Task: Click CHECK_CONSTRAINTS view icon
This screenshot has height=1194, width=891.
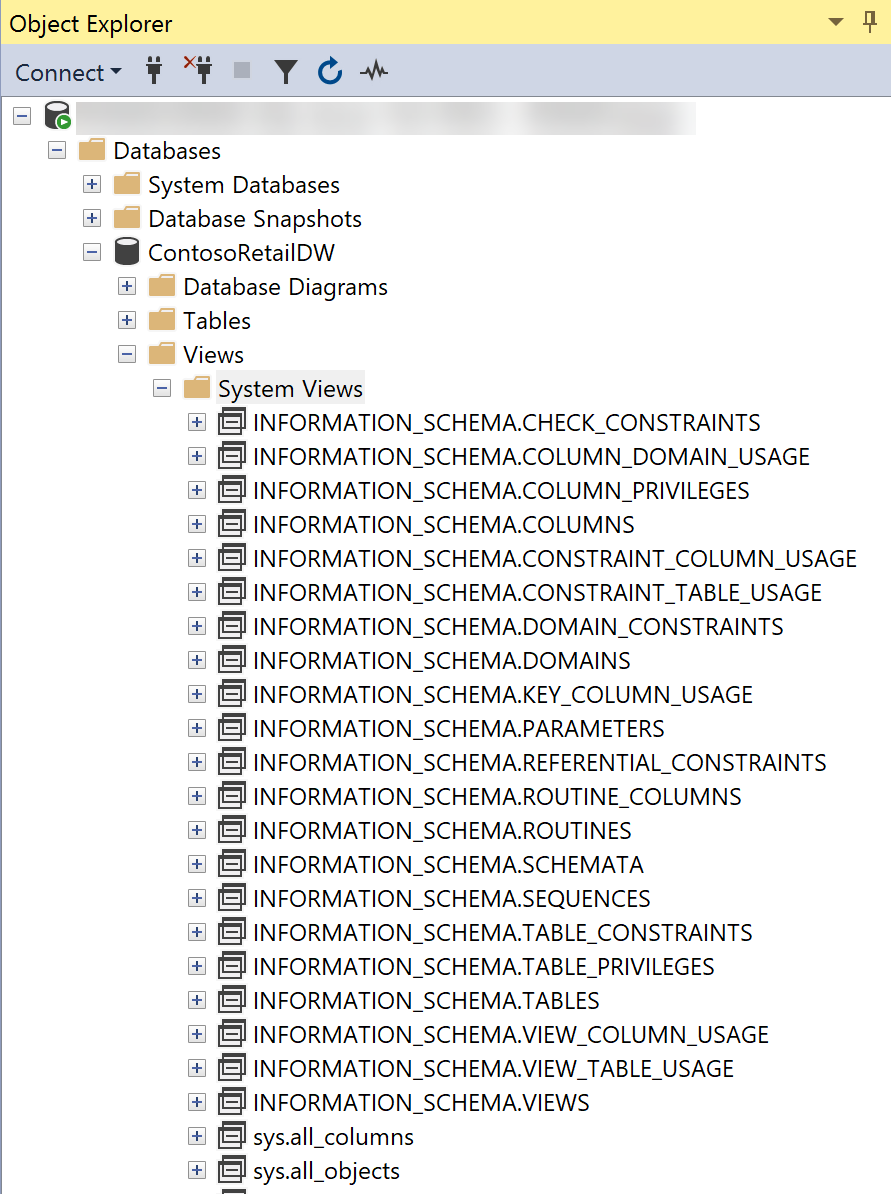Action: pyautogui.click(x=232, y=421)
